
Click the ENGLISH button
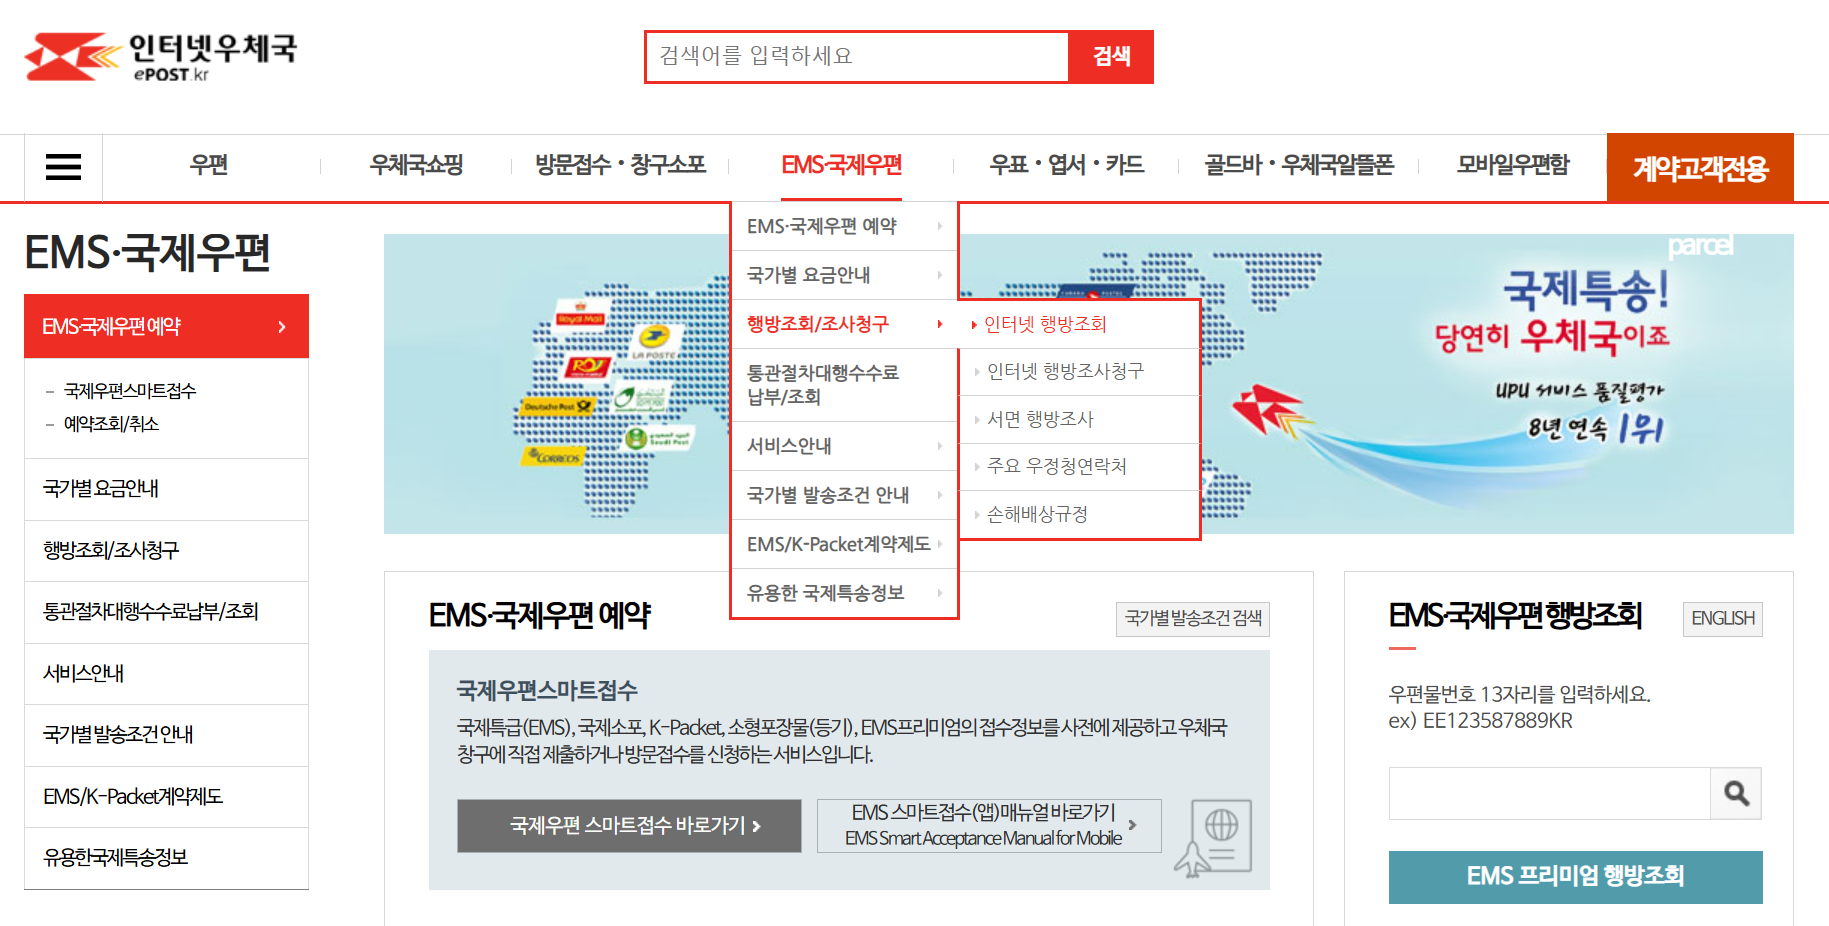click(x=1722, y=619)
